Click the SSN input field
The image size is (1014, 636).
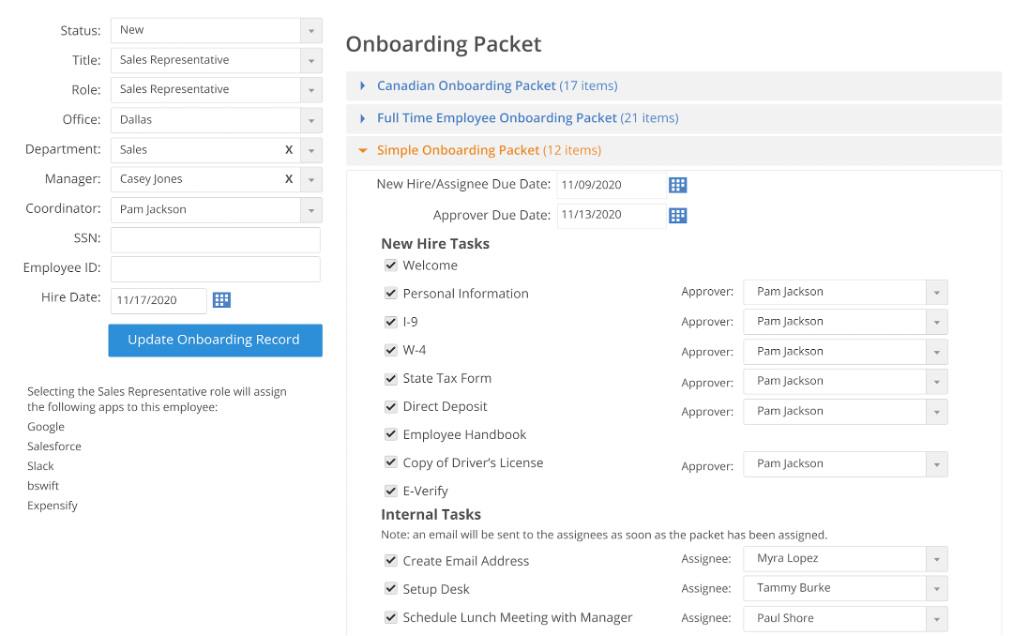click(215, 239)
